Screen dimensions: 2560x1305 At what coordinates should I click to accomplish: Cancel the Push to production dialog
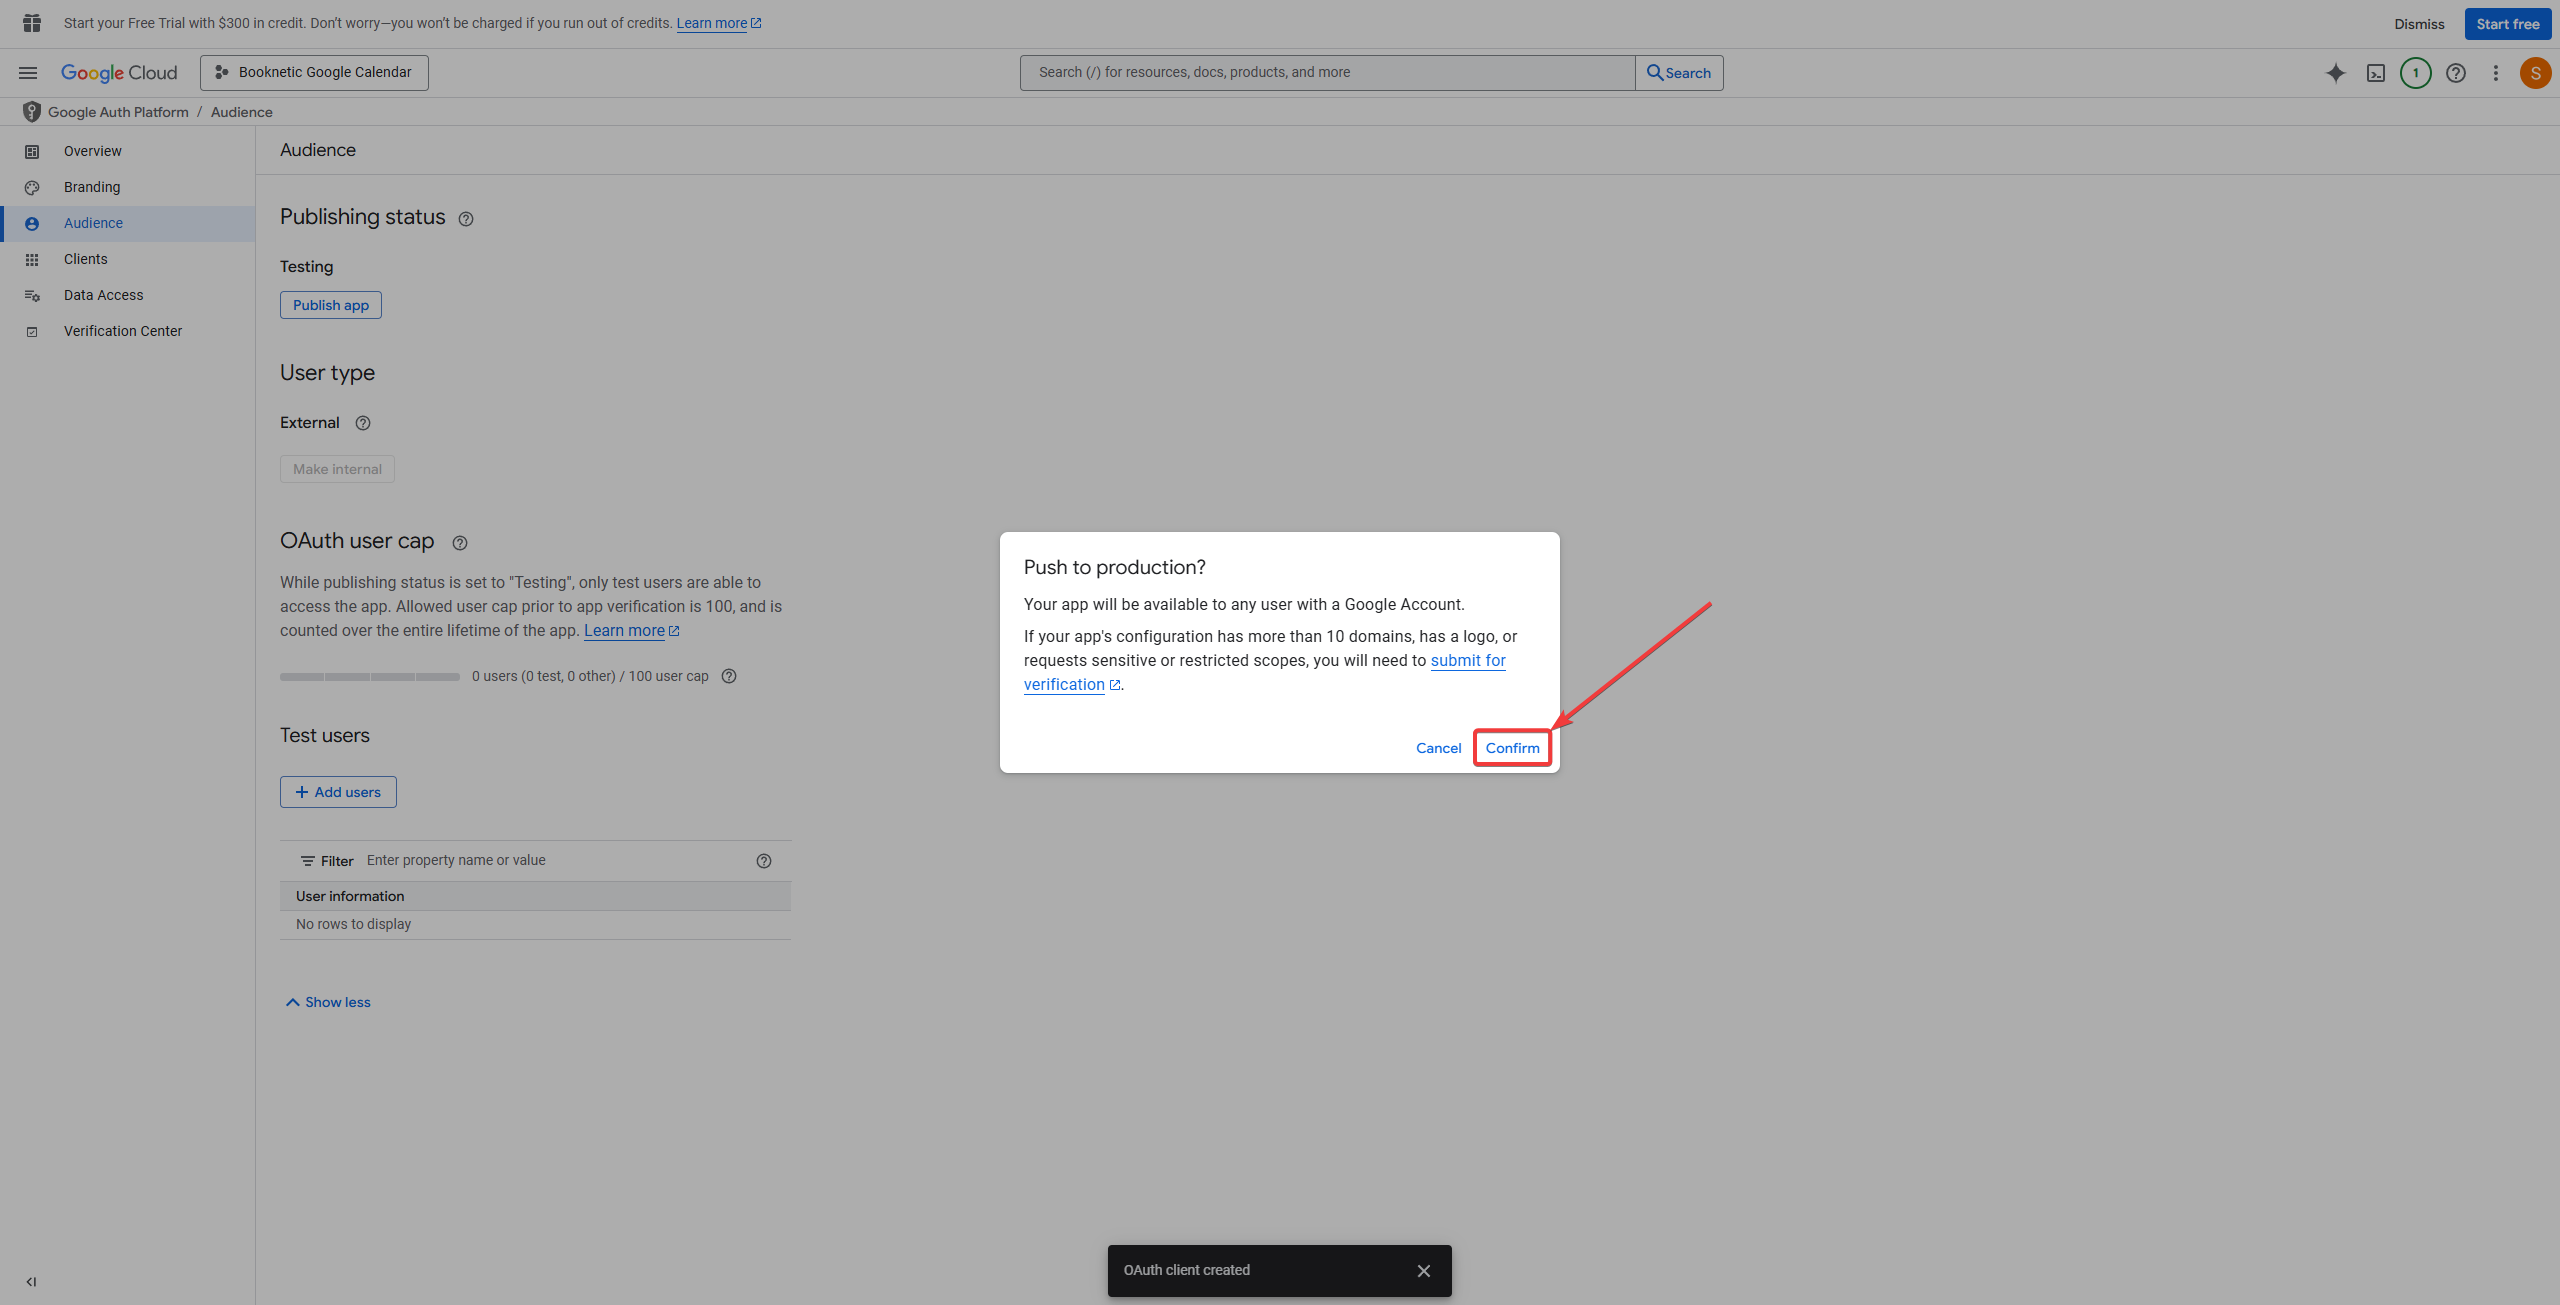(1438, 748)
